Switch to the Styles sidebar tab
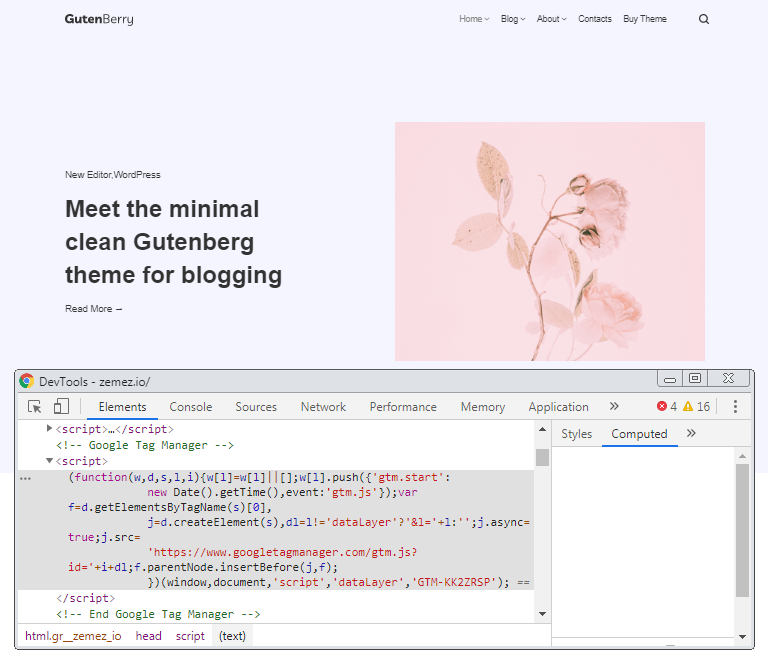Screen dimensions: 768x650 tap(576, 433)
